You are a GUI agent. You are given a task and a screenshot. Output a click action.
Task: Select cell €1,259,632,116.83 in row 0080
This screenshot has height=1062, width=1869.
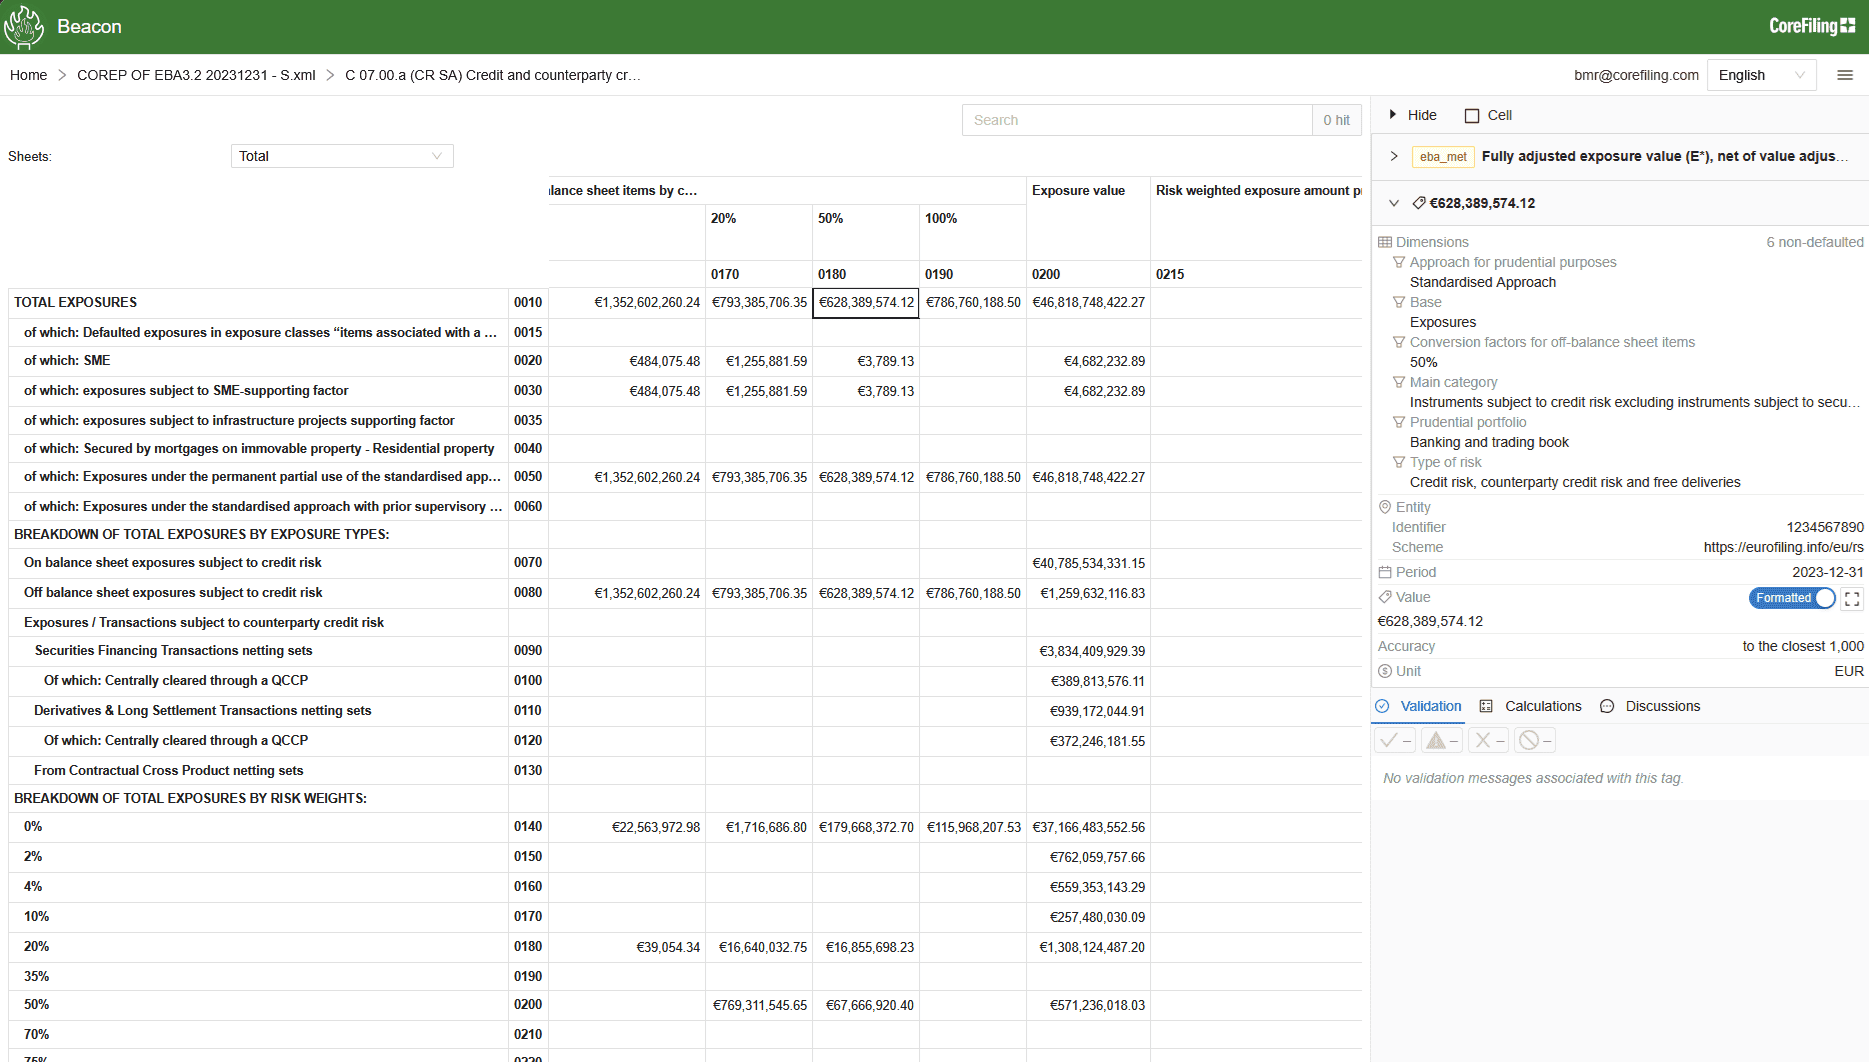click(1088, 593)
